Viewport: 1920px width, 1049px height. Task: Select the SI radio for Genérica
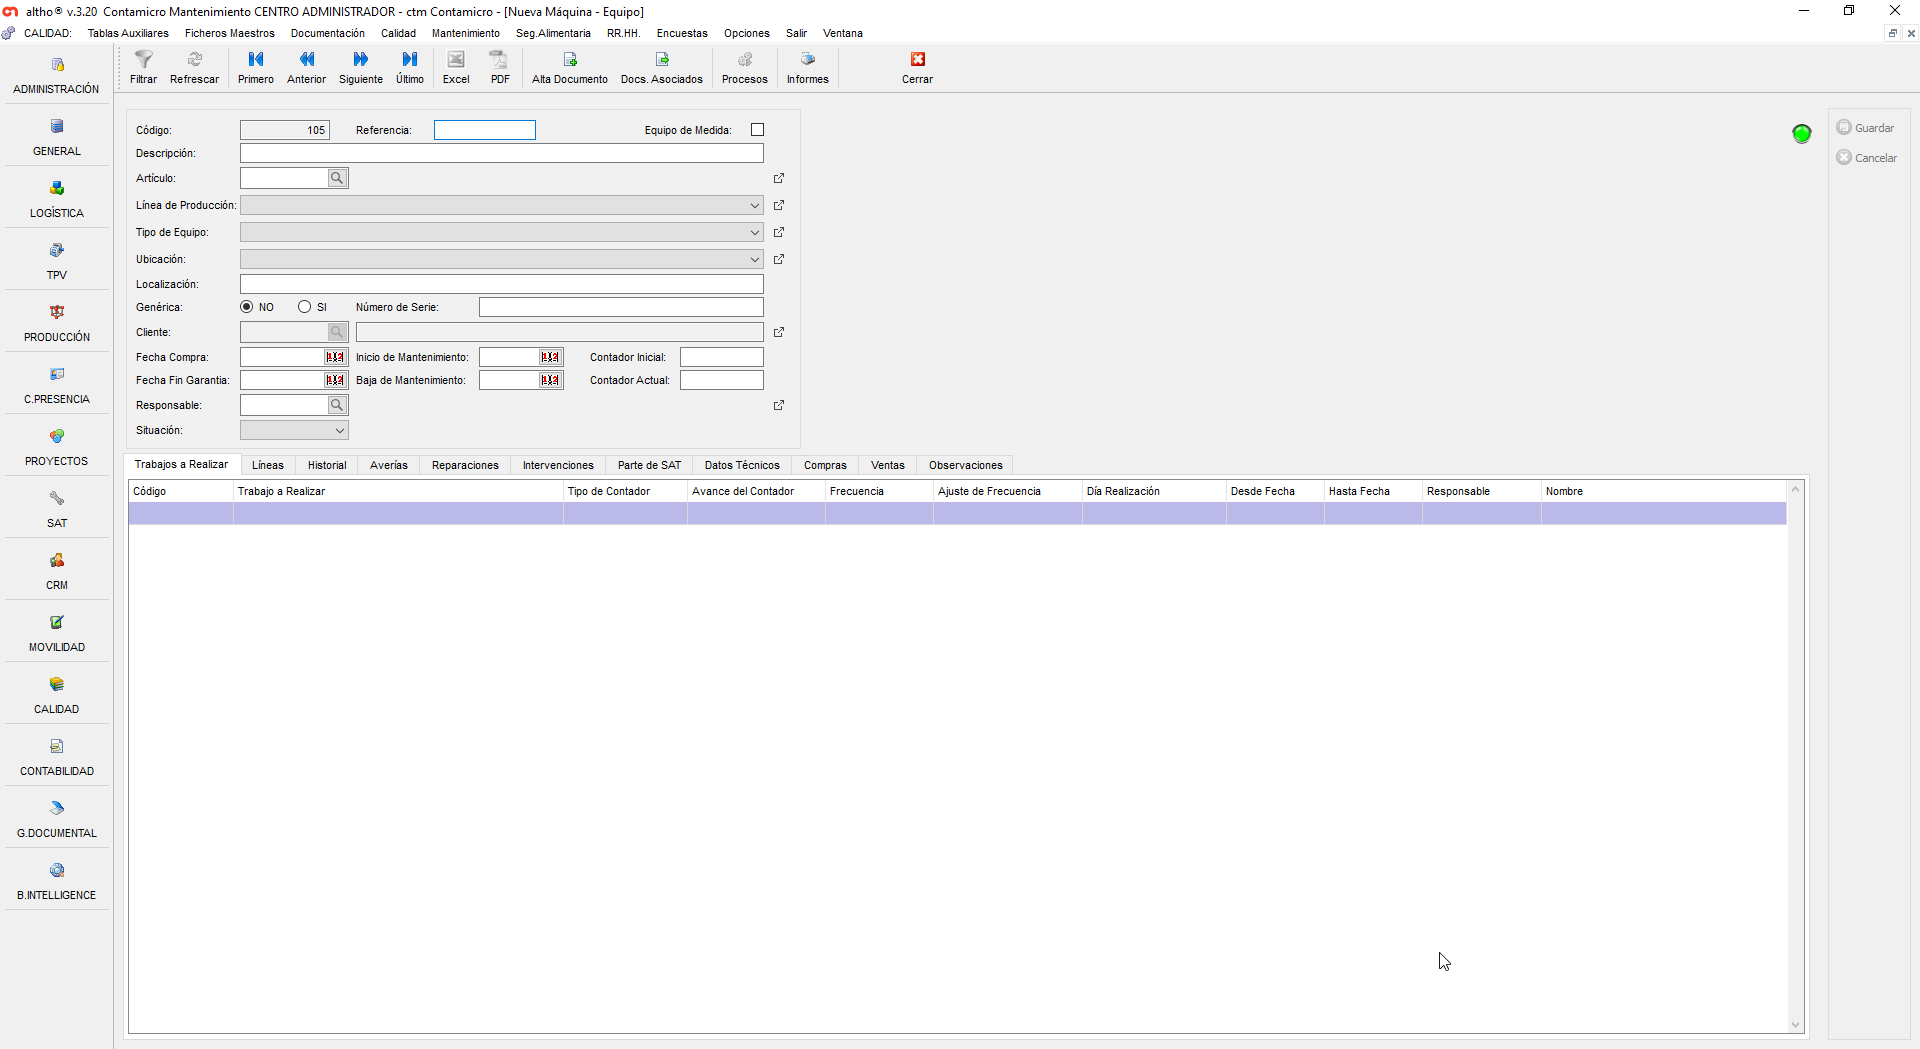click(305, 307)
